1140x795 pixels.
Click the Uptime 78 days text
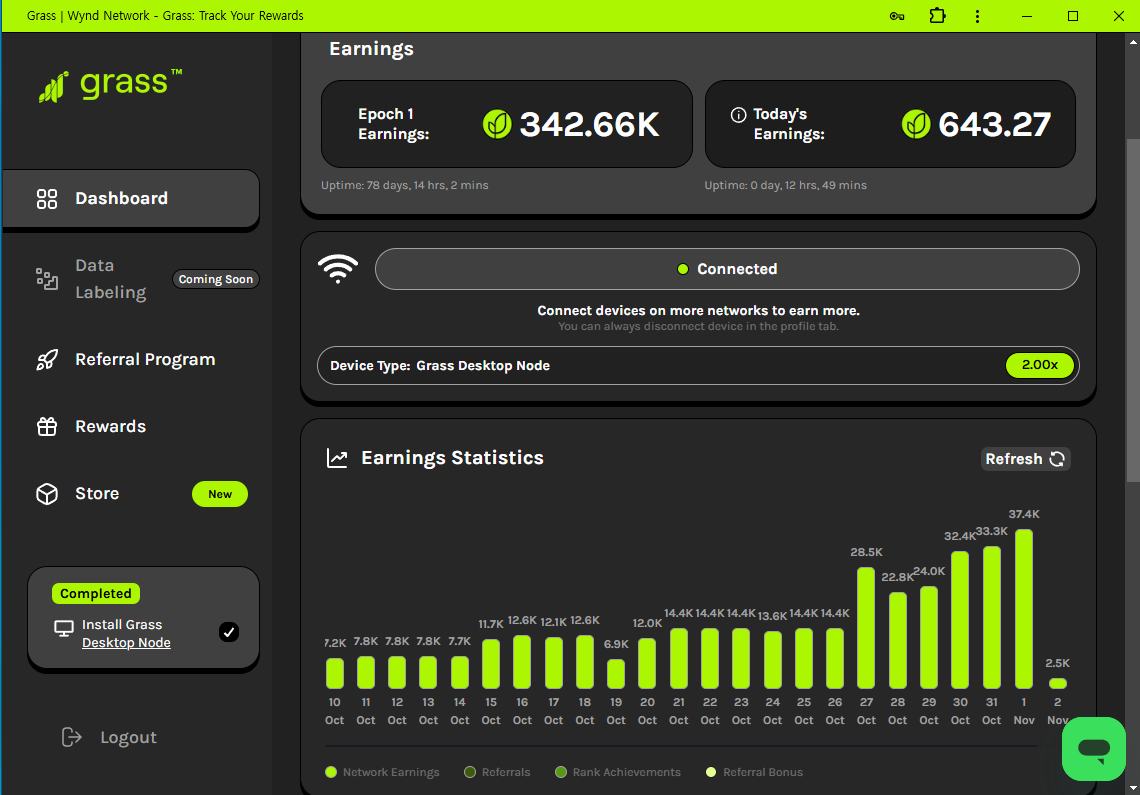click(405, 185)
